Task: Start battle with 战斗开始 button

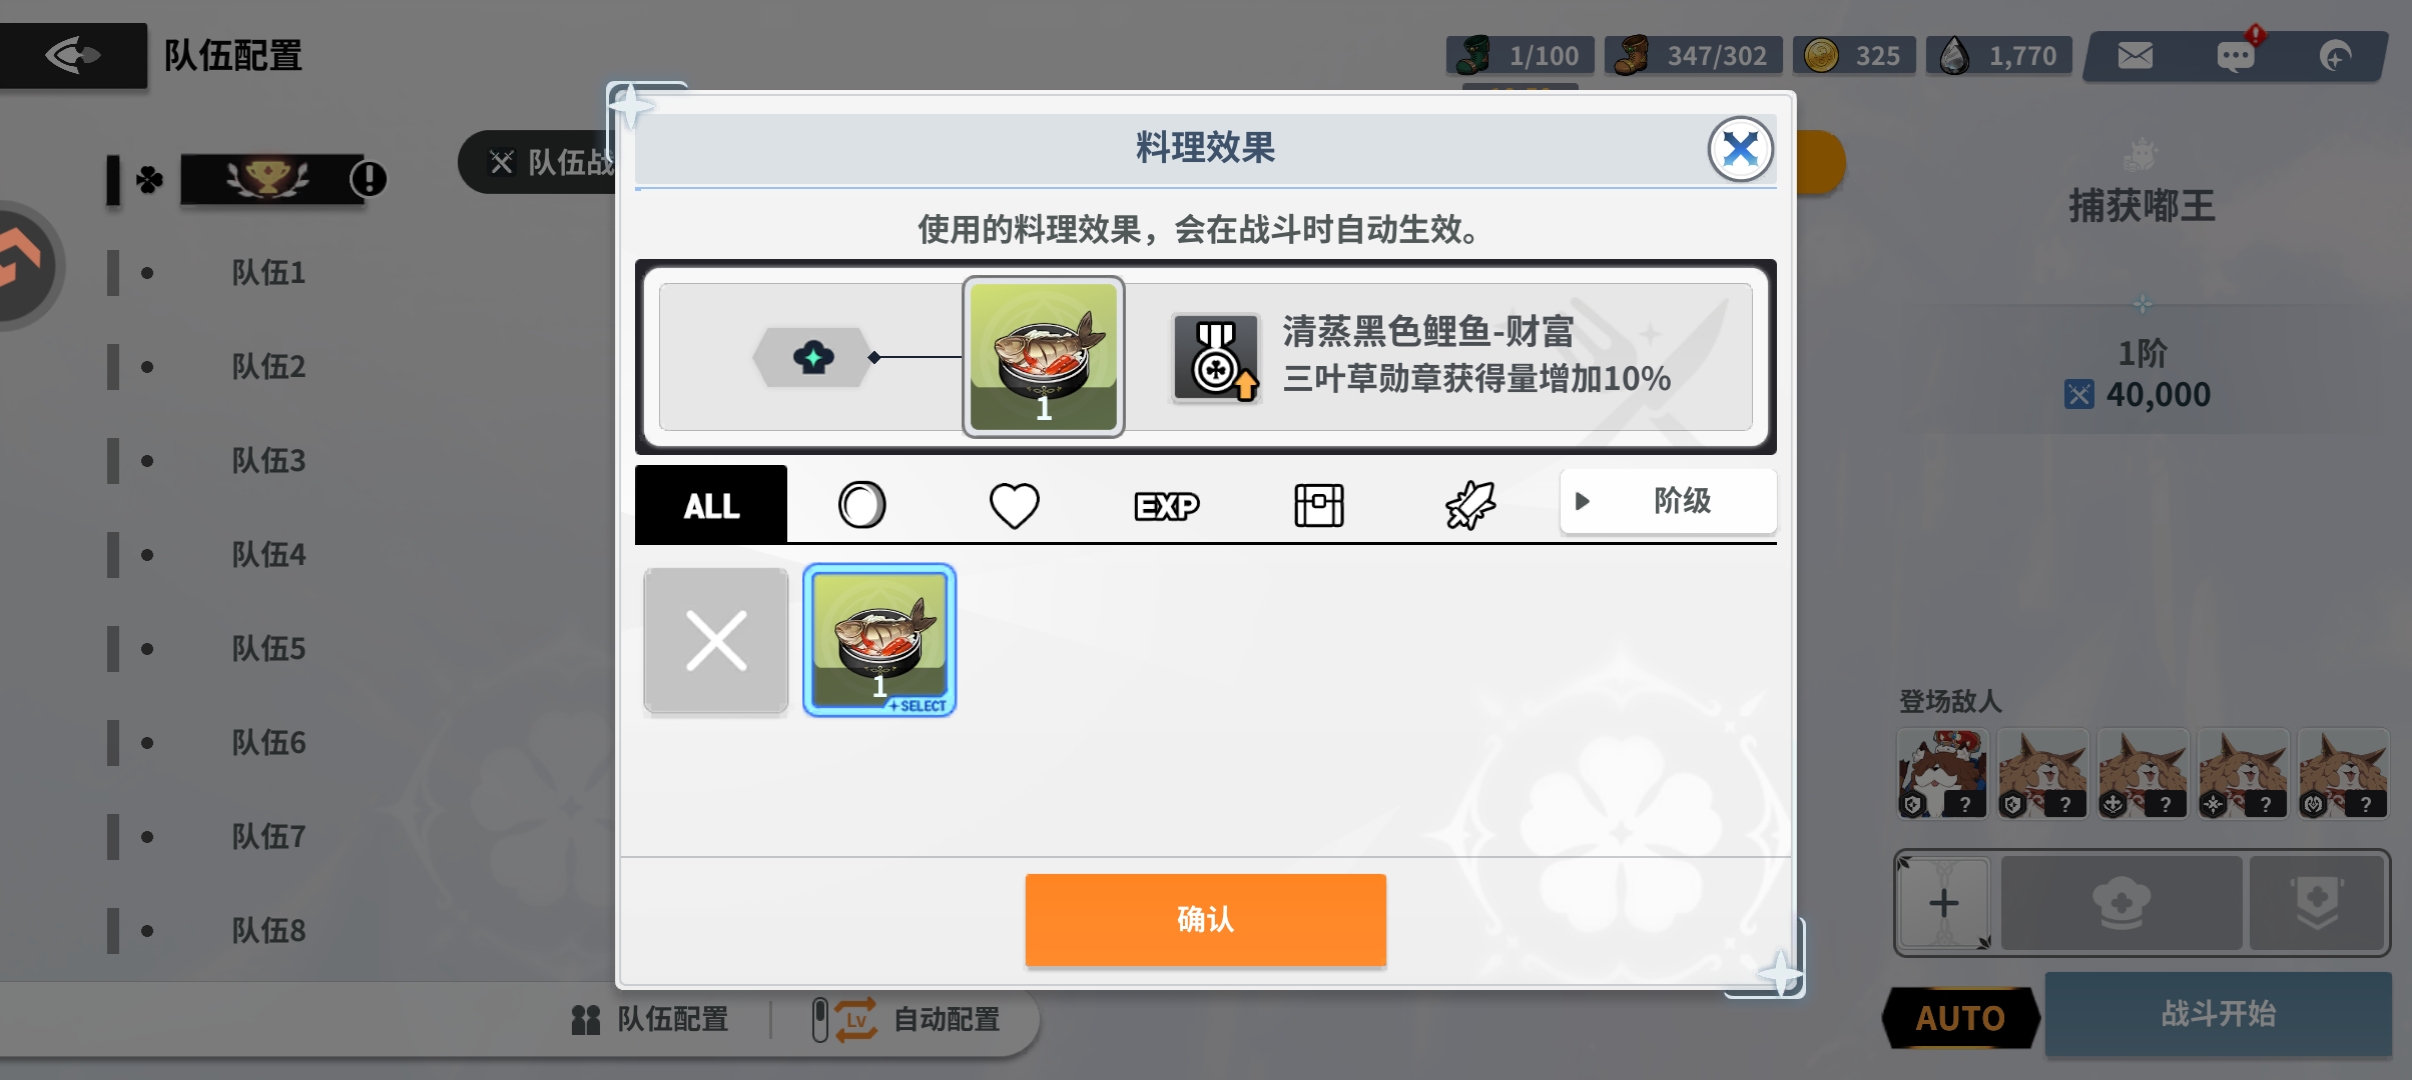Action: 2218,1014
